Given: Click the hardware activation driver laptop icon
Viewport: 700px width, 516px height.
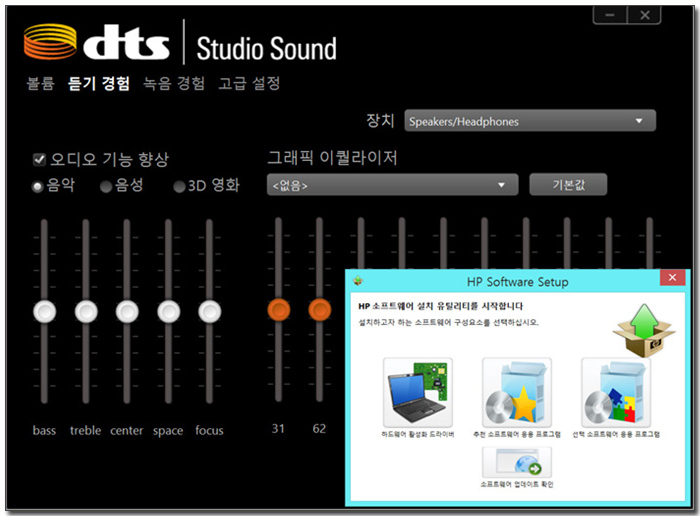Looking at the screenshot, I should pos(417,392).
